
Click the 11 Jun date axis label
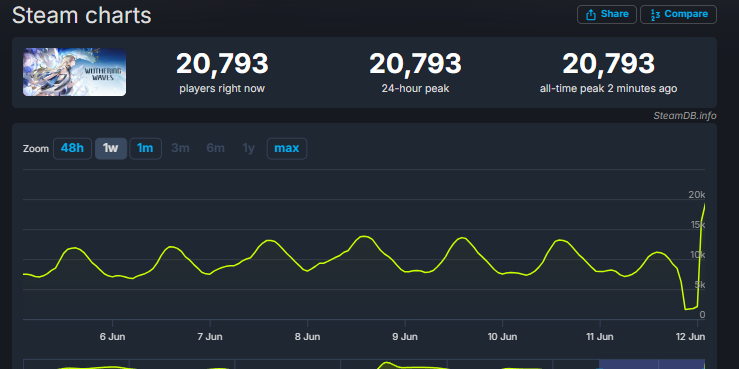[x=600, y=337]
